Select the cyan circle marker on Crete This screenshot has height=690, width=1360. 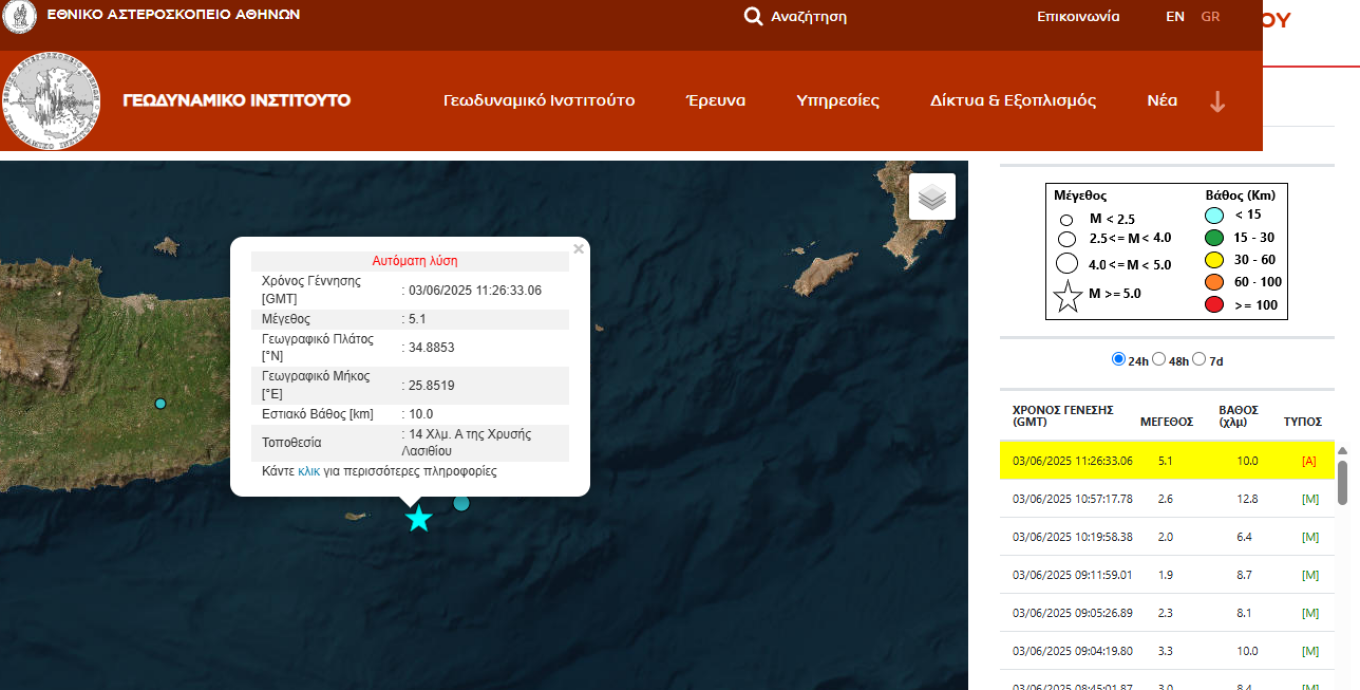tap(160, 404)
